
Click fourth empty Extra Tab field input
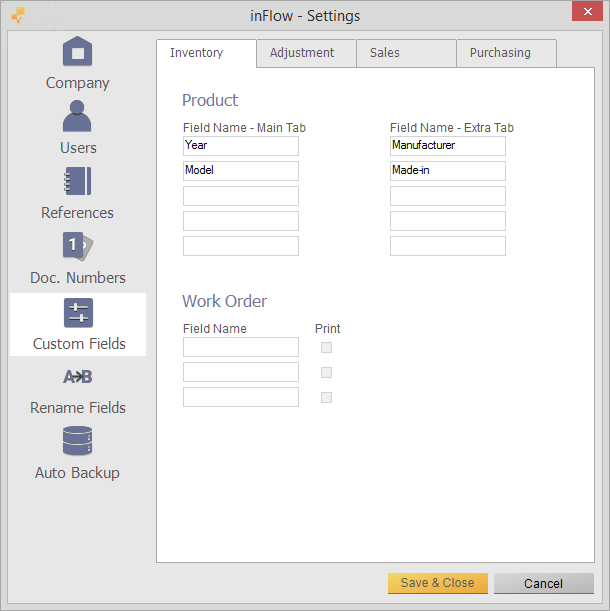pos(448,221)
